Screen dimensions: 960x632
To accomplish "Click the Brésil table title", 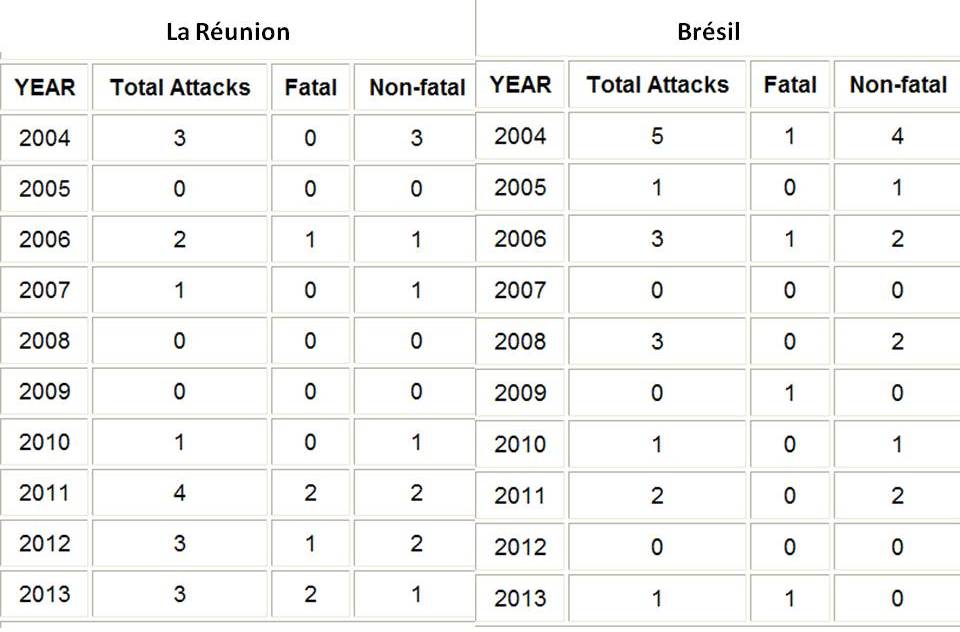I will click(x=708, y=31).
